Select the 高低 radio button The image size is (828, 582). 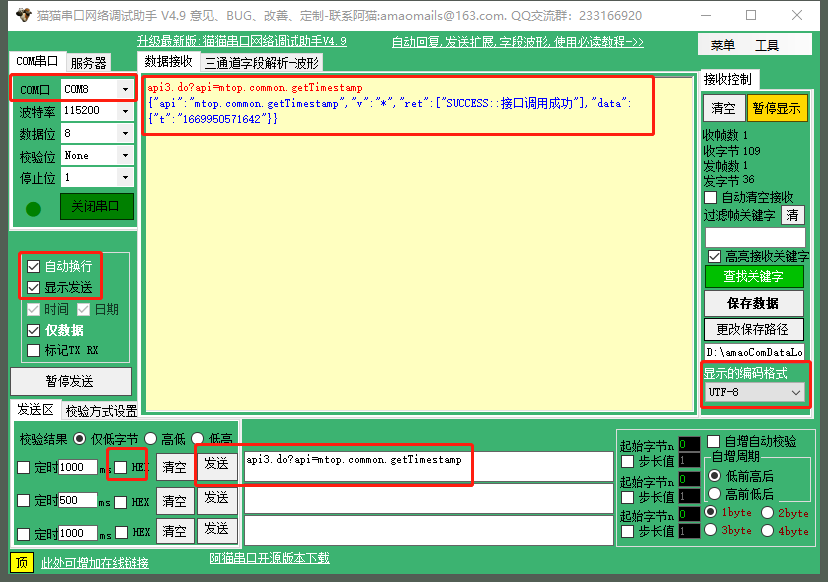tap(150, 438)
